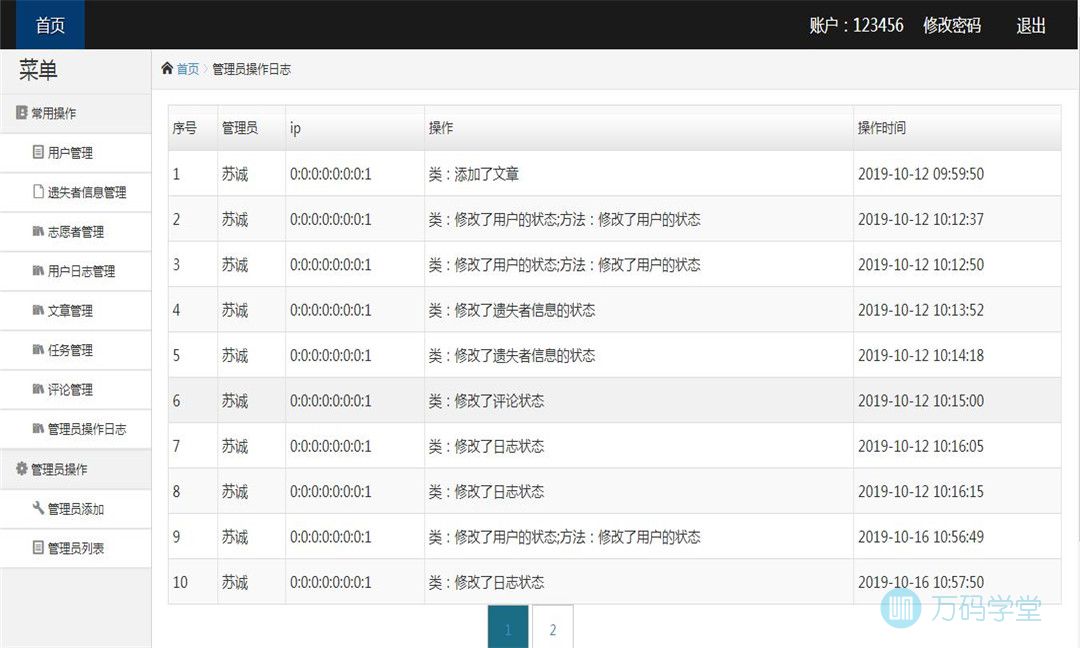Select 评论管理 from the sidebar menu
Viewport: 1080px width, 648px height.
click(70, 390)
